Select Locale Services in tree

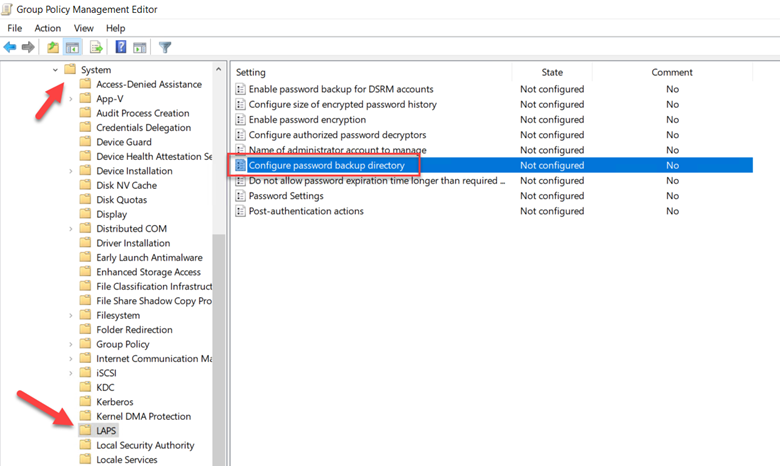pos(126,459)
